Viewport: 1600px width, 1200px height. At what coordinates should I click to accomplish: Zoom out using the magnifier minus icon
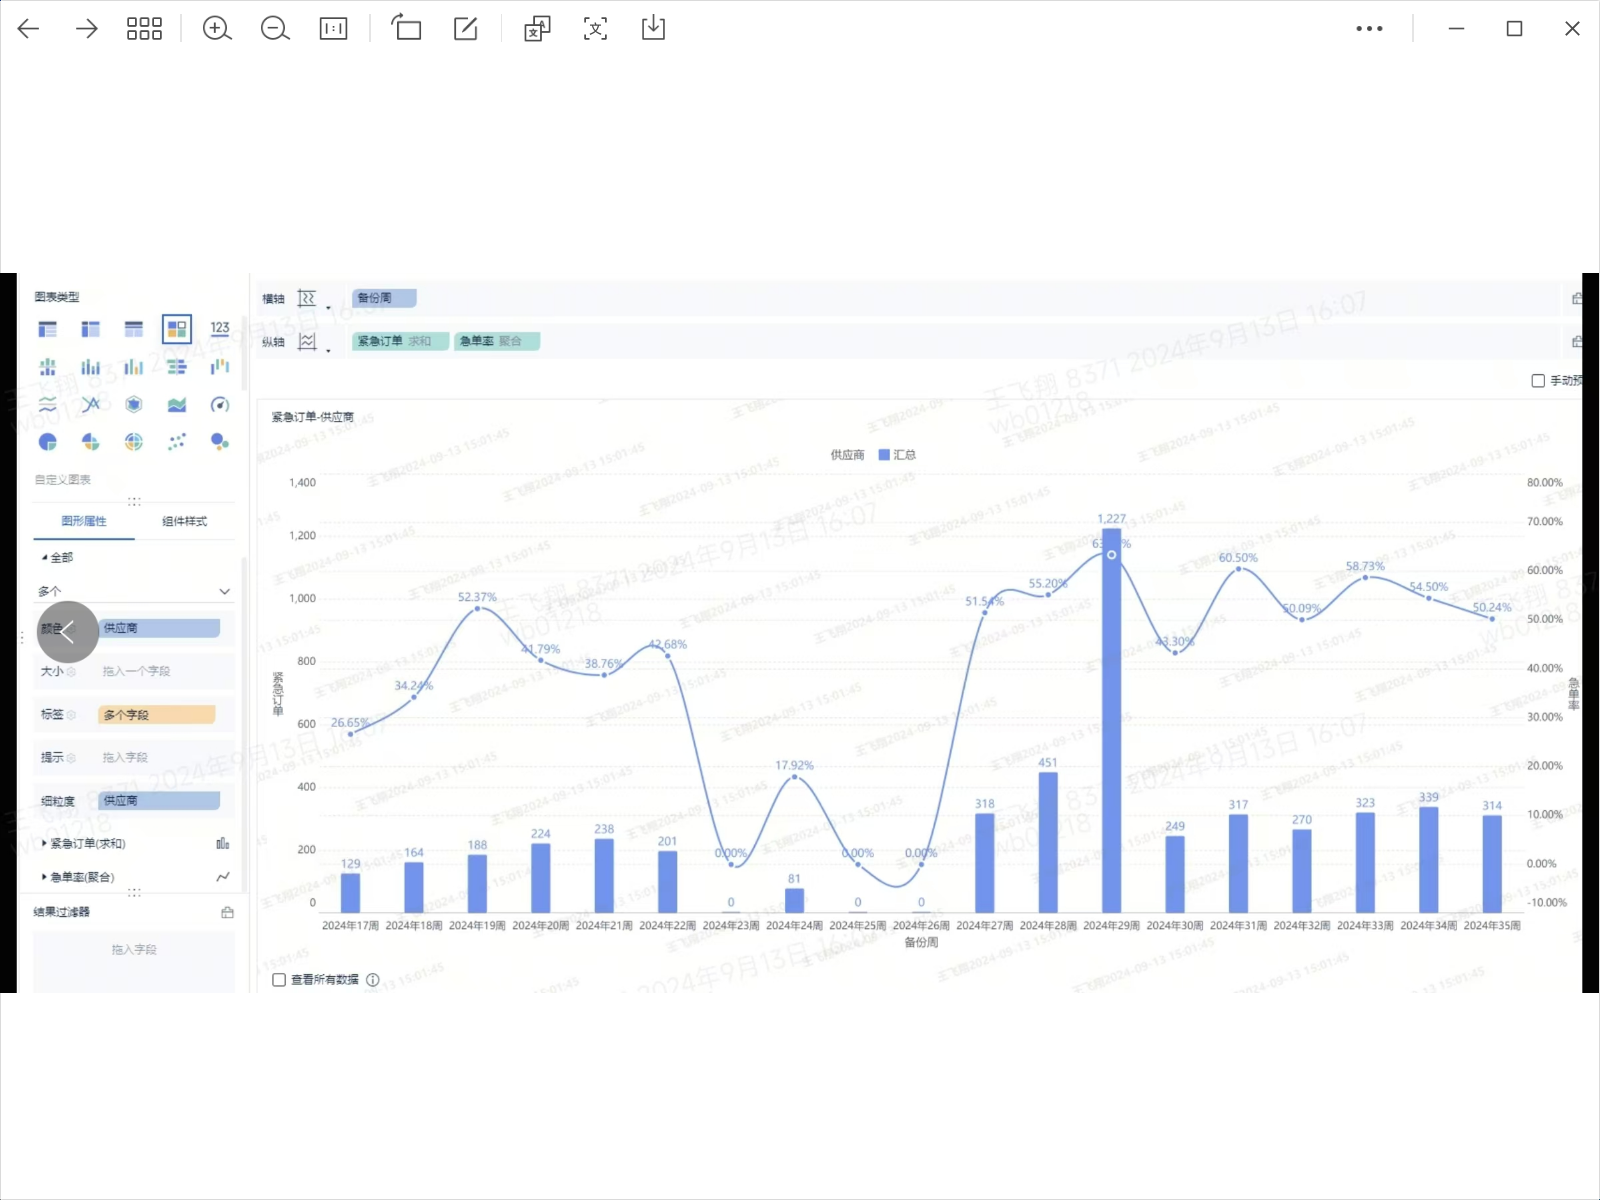click(275, 29)
